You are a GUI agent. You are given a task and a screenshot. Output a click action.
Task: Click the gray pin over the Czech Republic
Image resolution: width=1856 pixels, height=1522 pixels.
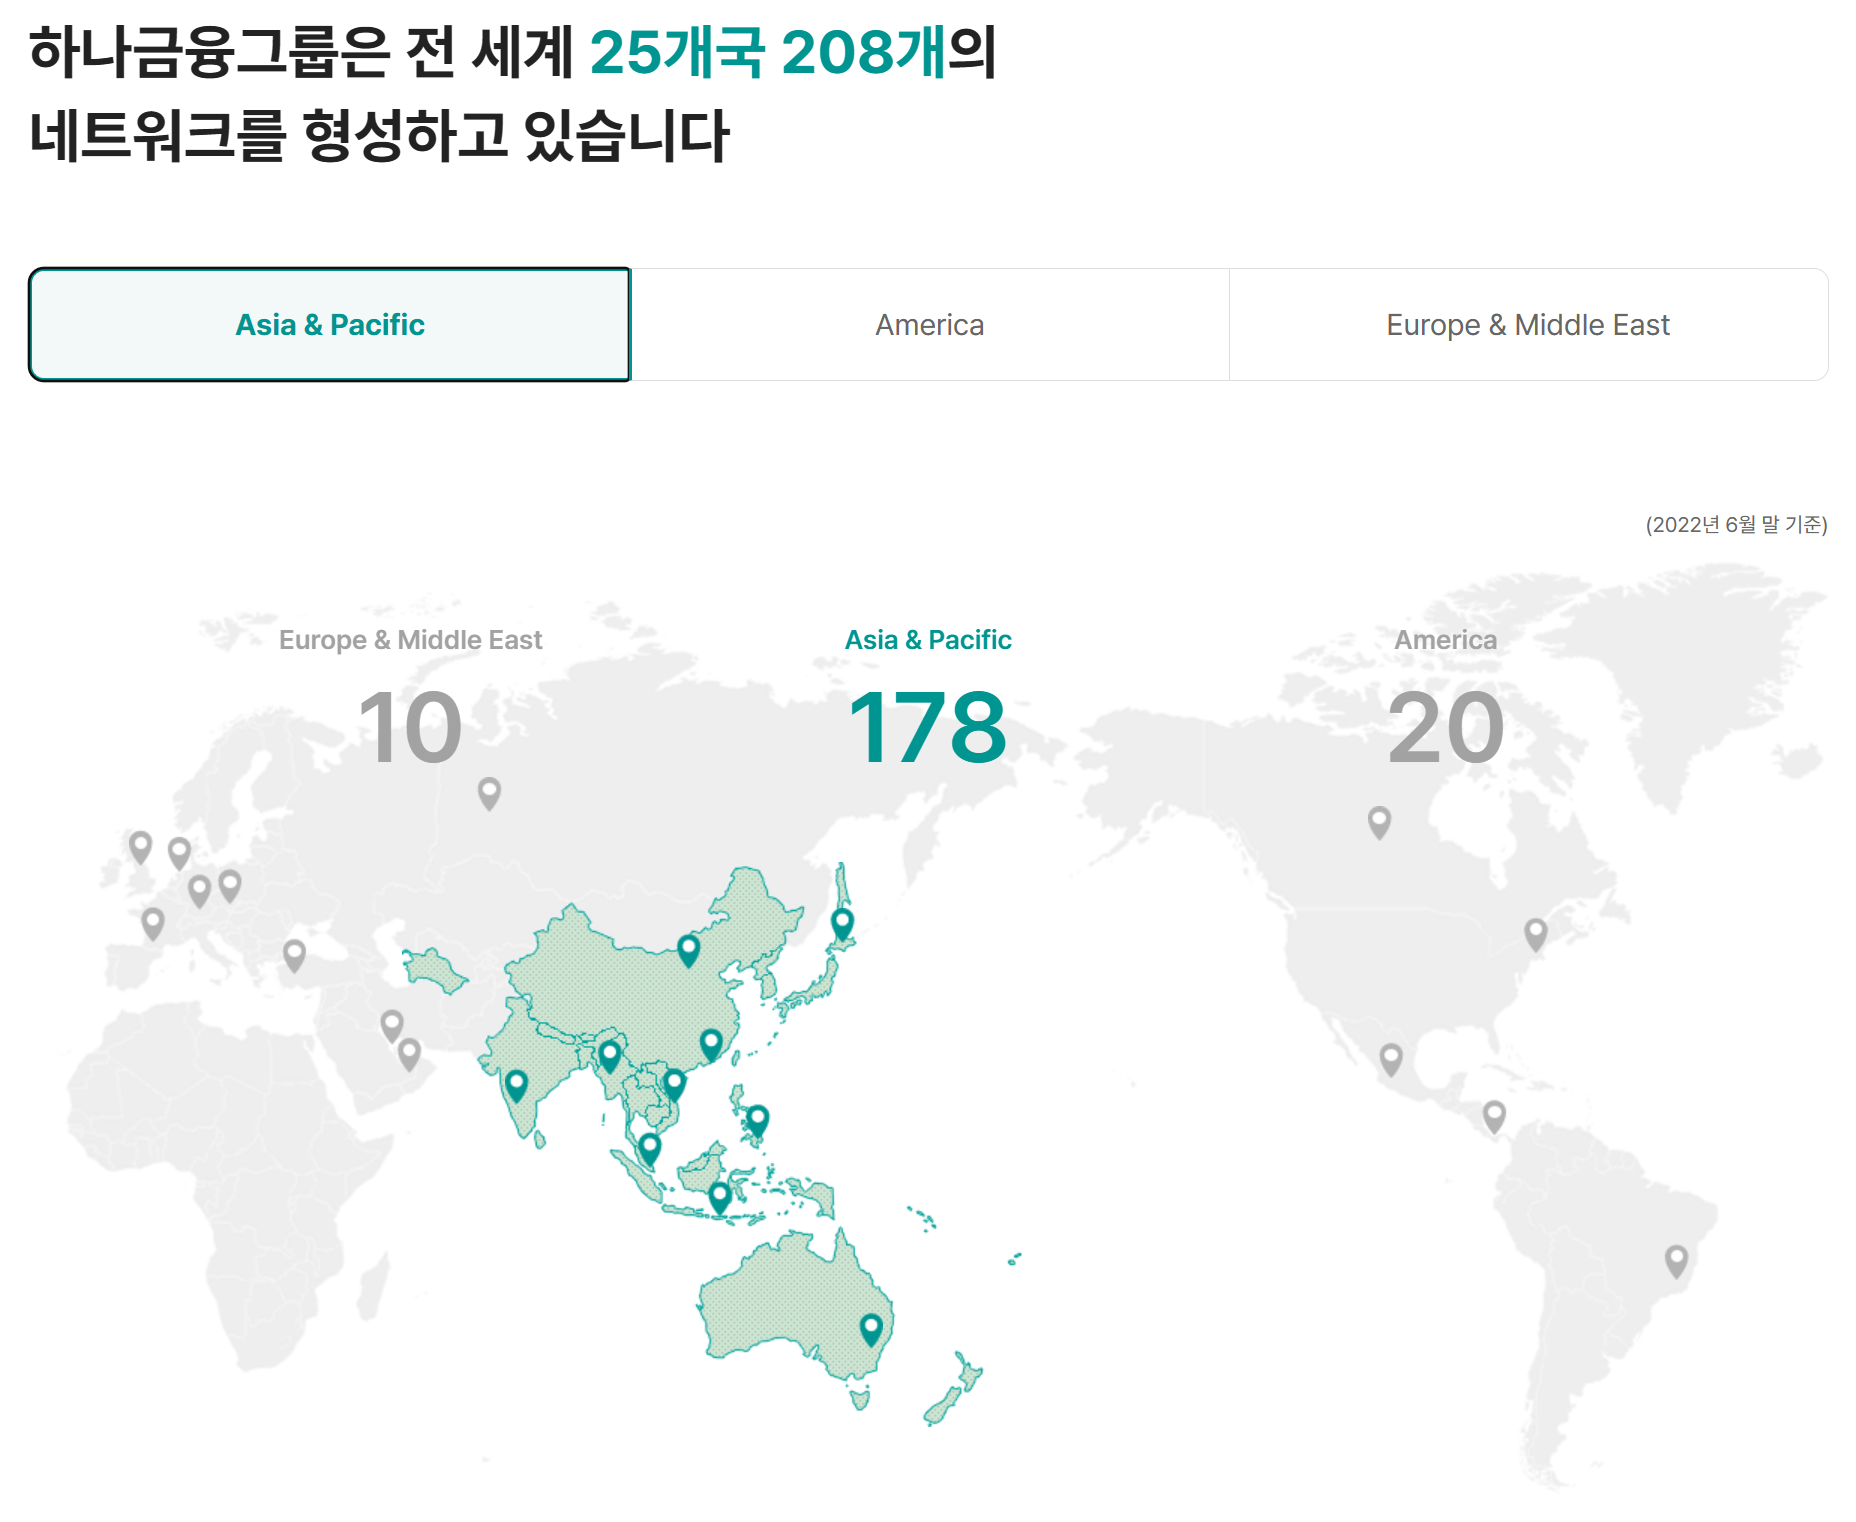pyautogui.click(x=230, y=886)
